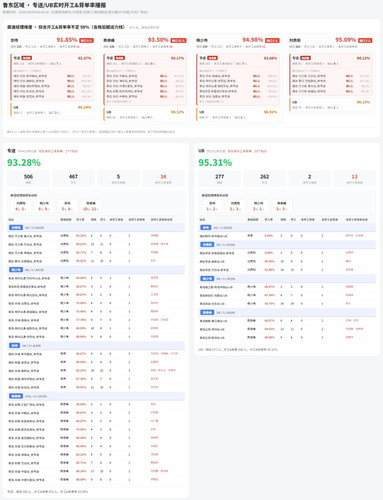Open the red 13 stat tile

355,178
